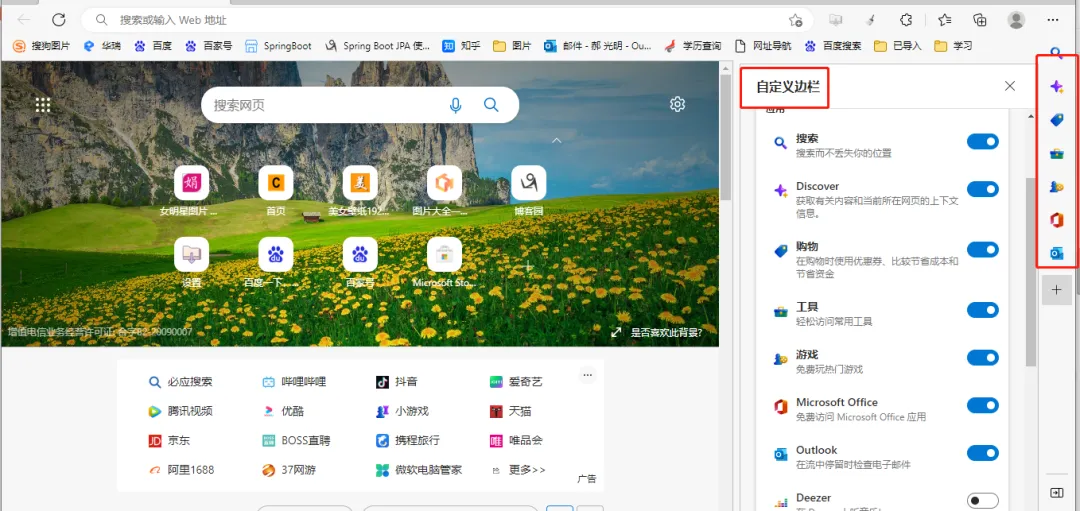Screen dimensions: 1080x511
Task: Open the 学历查询 bookmark
Action: (692, 46)
